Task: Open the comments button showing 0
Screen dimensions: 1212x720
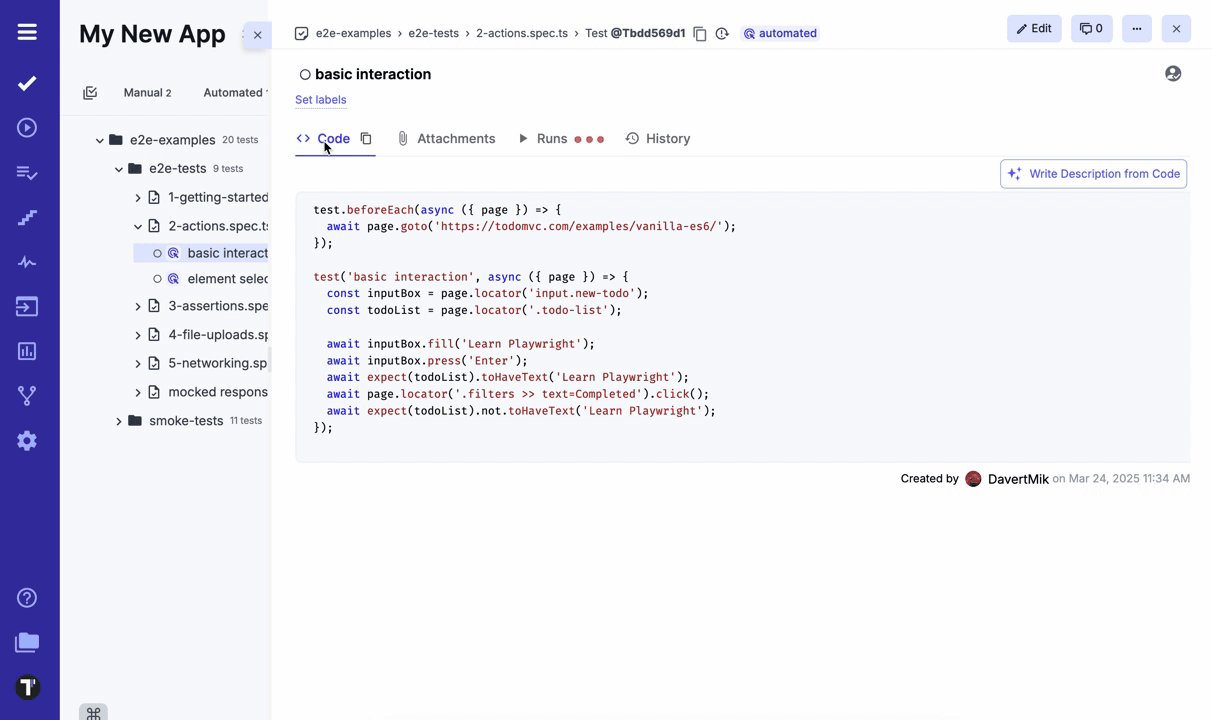Action: pos(1091,29)
